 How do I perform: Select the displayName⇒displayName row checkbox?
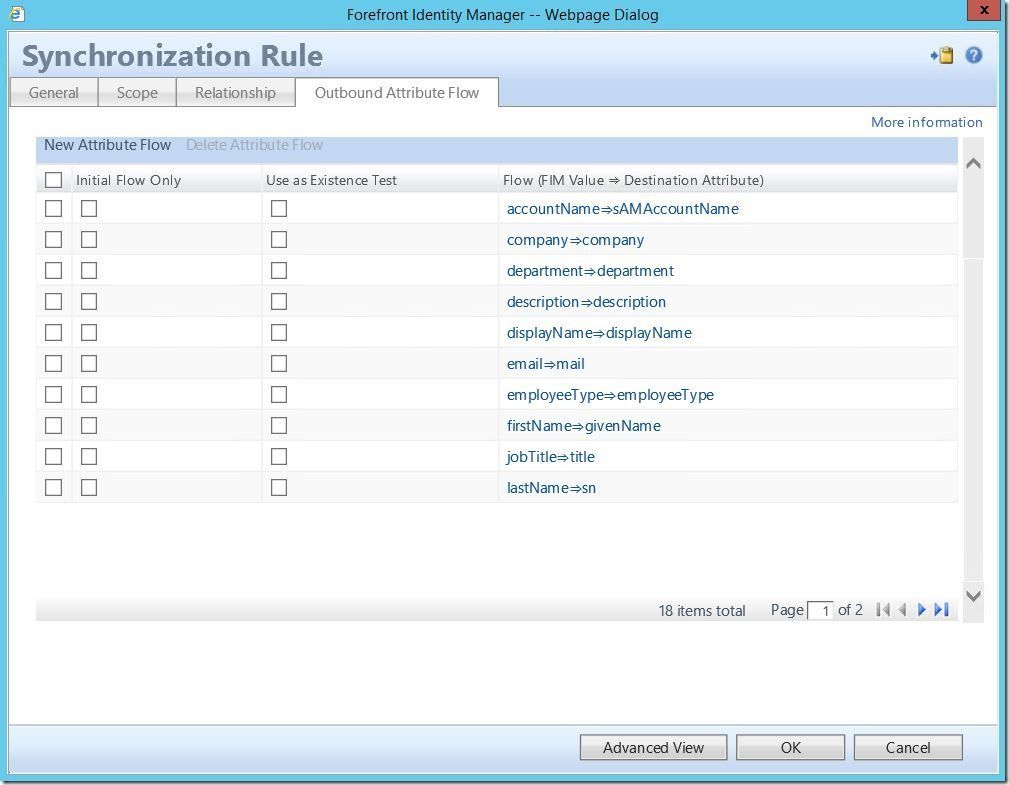pos(53,332)
